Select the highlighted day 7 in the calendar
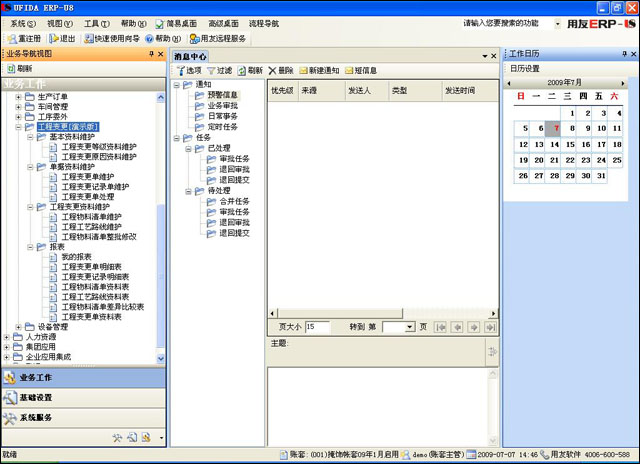 coord(554,129)
